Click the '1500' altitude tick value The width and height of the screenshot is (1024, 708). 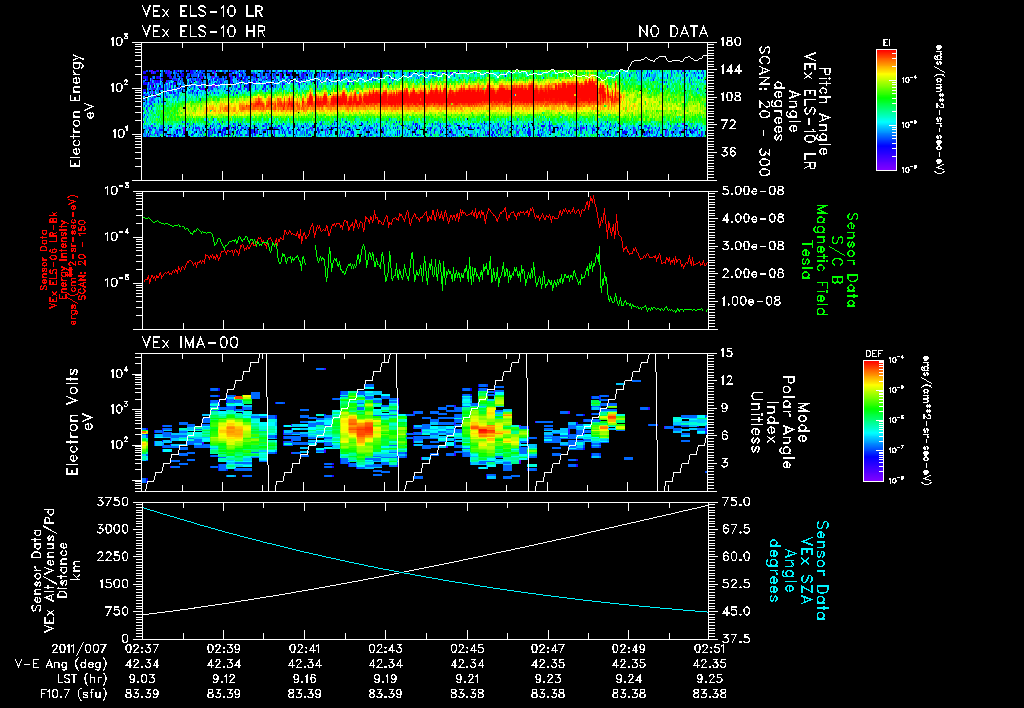coord(112,584)
